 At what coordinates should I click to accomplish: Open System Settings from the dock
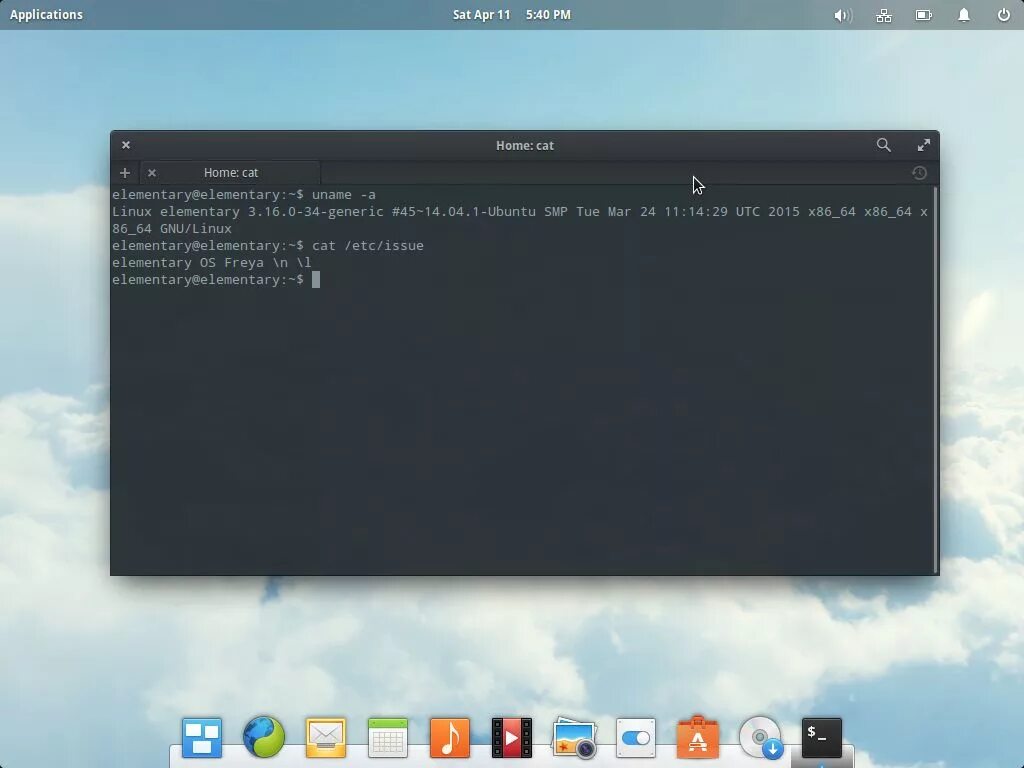point(635,737)
